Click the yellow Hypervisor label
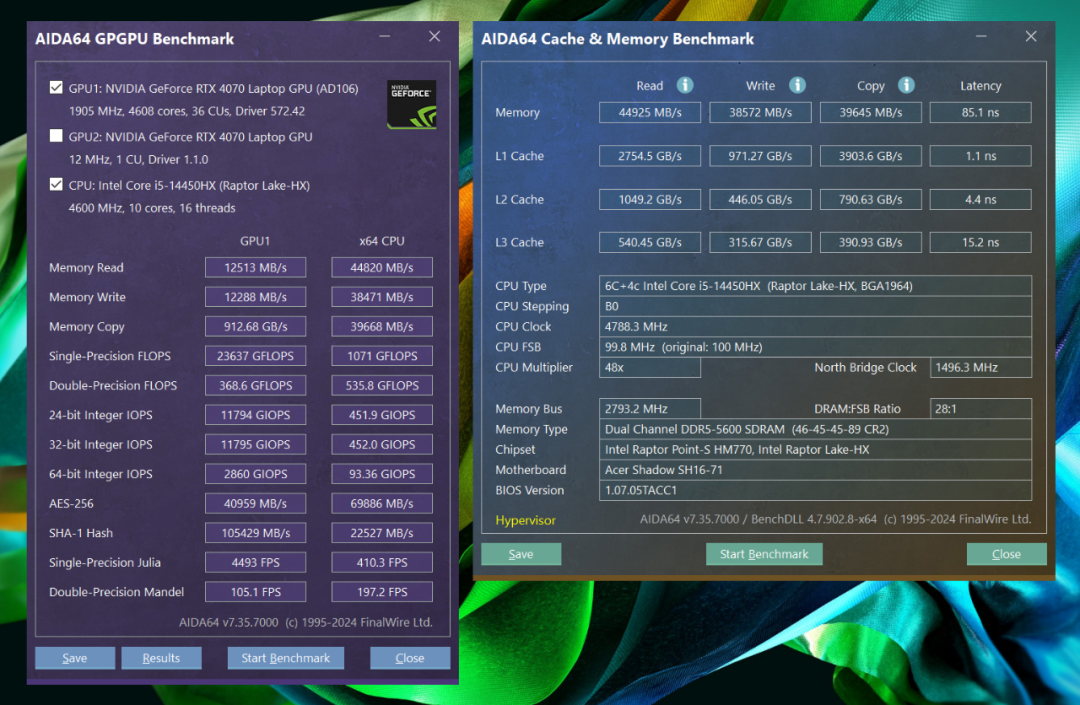Screen dimensions: 1080x705 point(525,520)
